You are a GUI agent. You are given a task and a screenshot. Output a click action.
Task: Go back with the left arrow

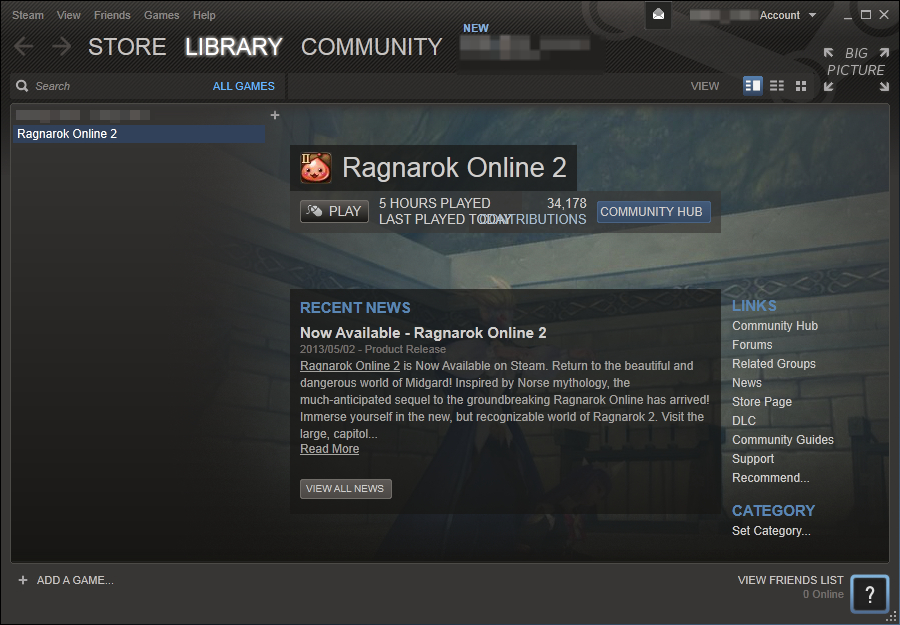click(24, 46)
